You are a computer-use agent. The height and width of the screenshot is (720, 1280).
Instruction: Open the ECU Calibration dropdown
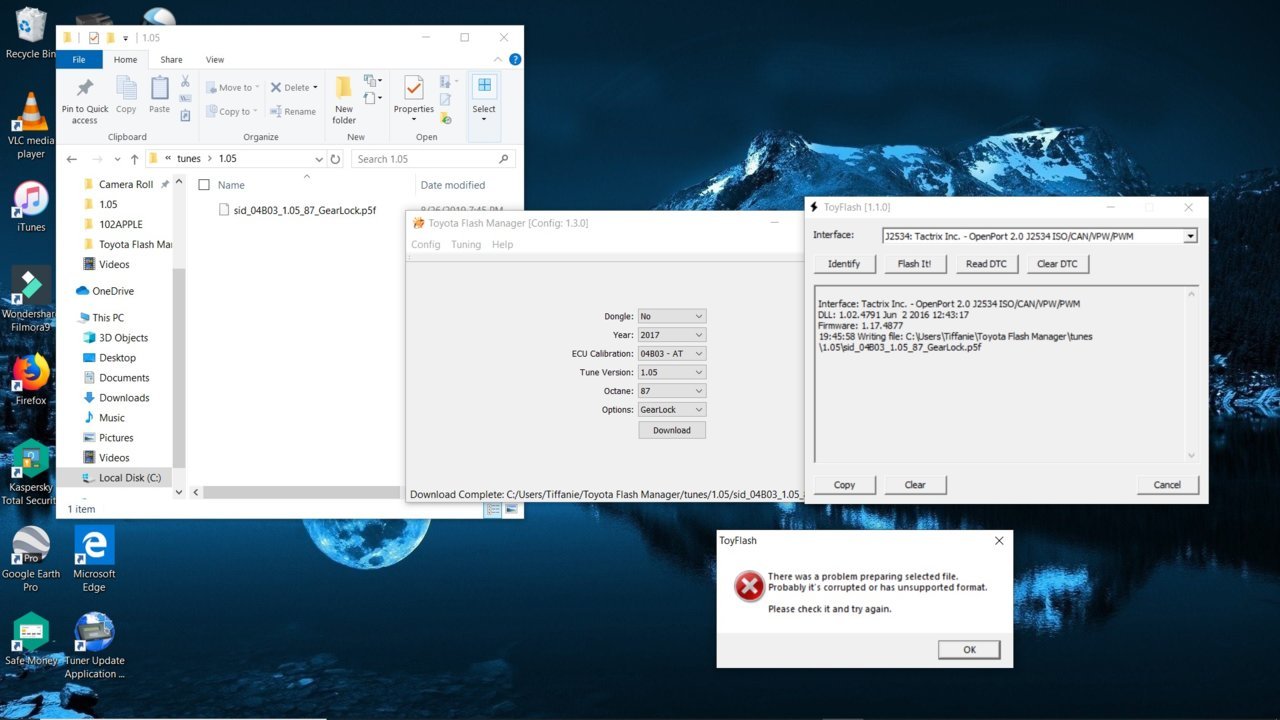[672, 353]
